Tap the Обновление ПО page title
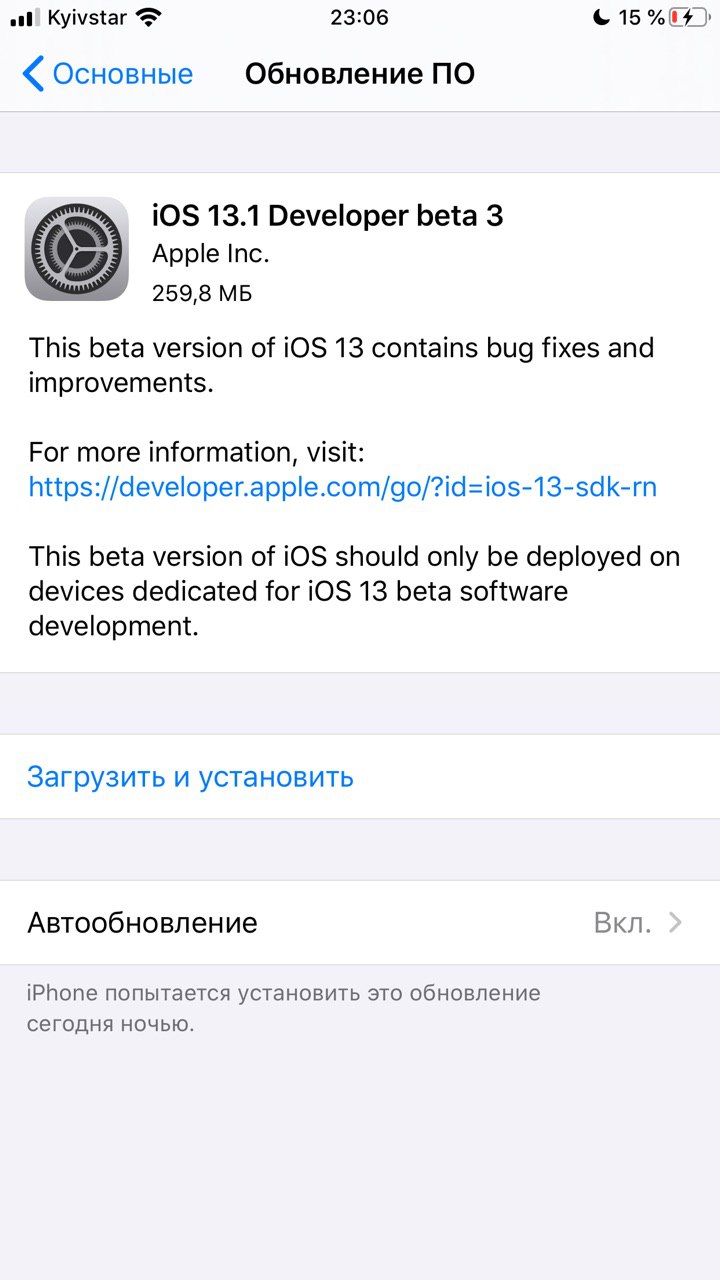 360,74
